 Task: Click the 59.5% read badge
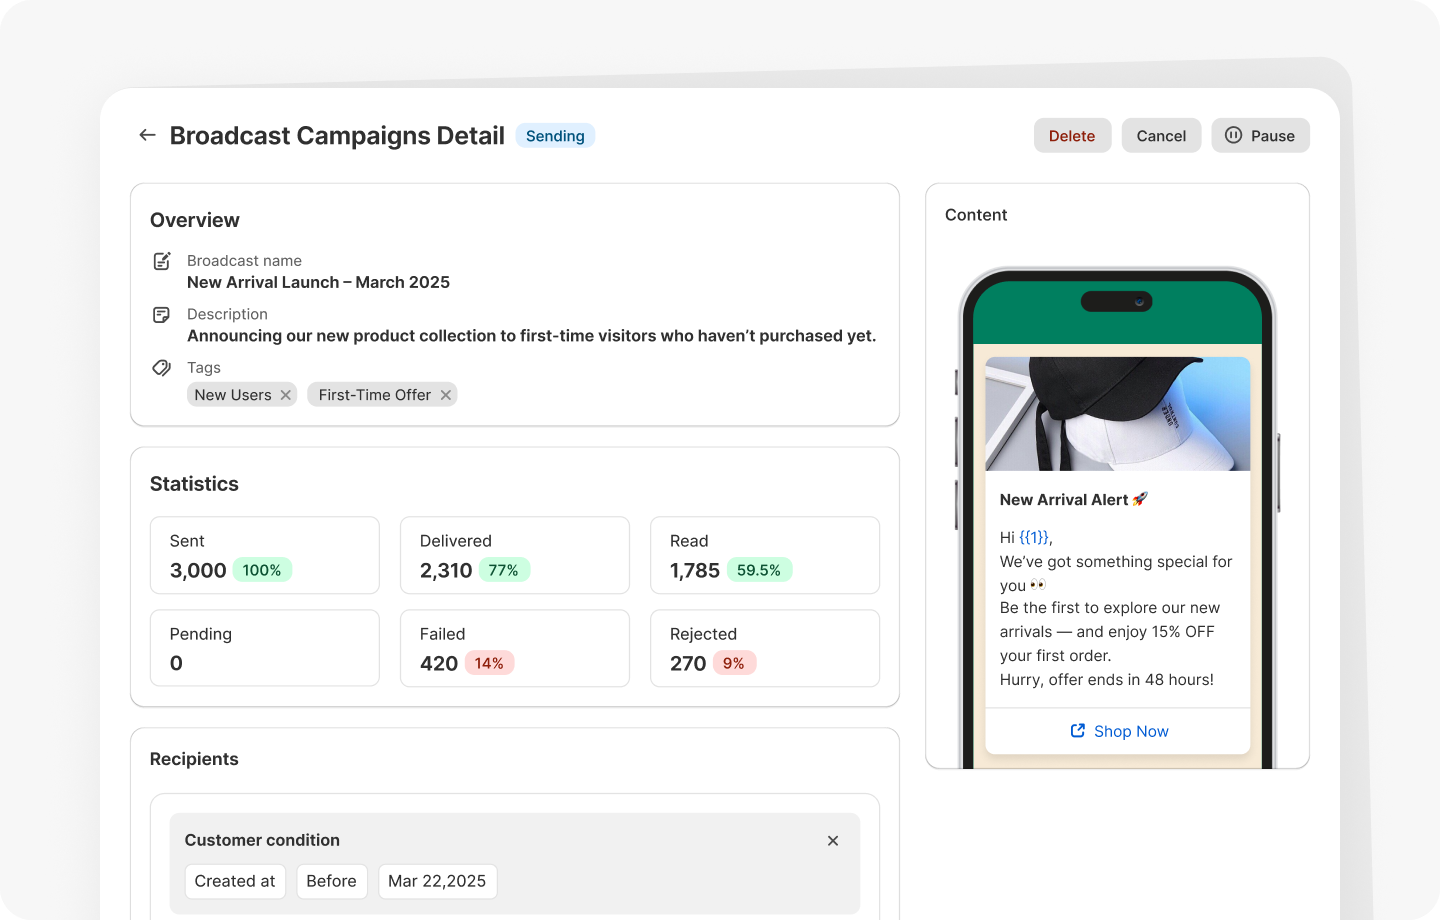[759, 570]
